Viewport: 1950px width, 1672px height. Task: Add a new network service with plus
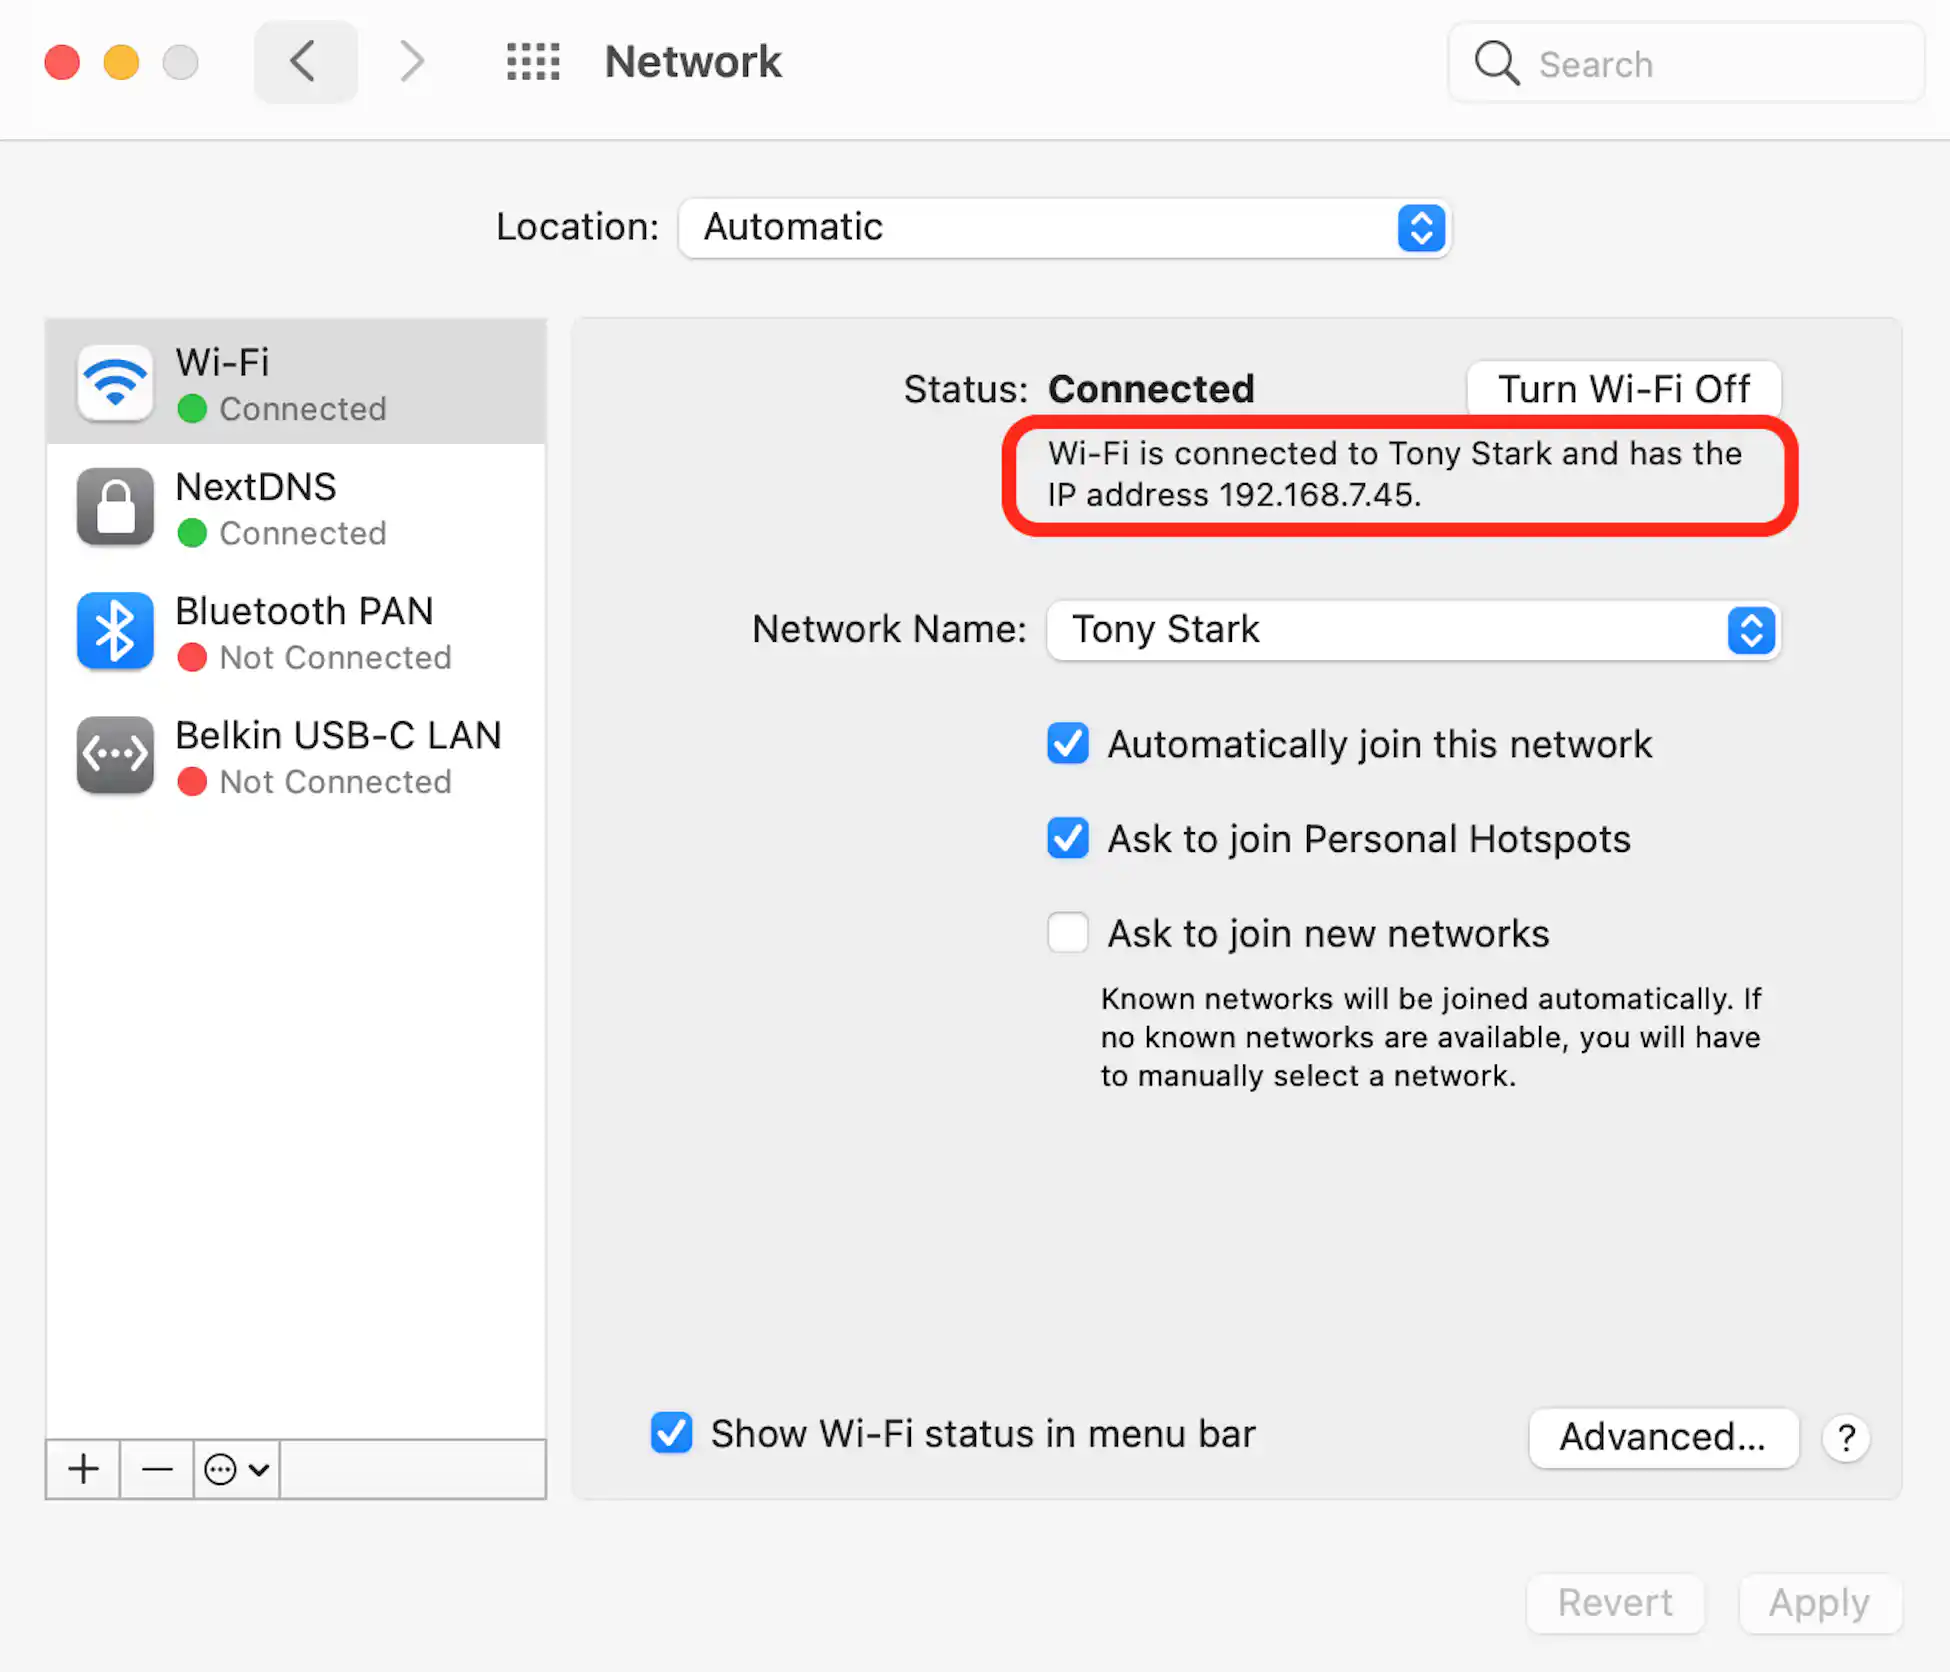(x=84, y=1469)
